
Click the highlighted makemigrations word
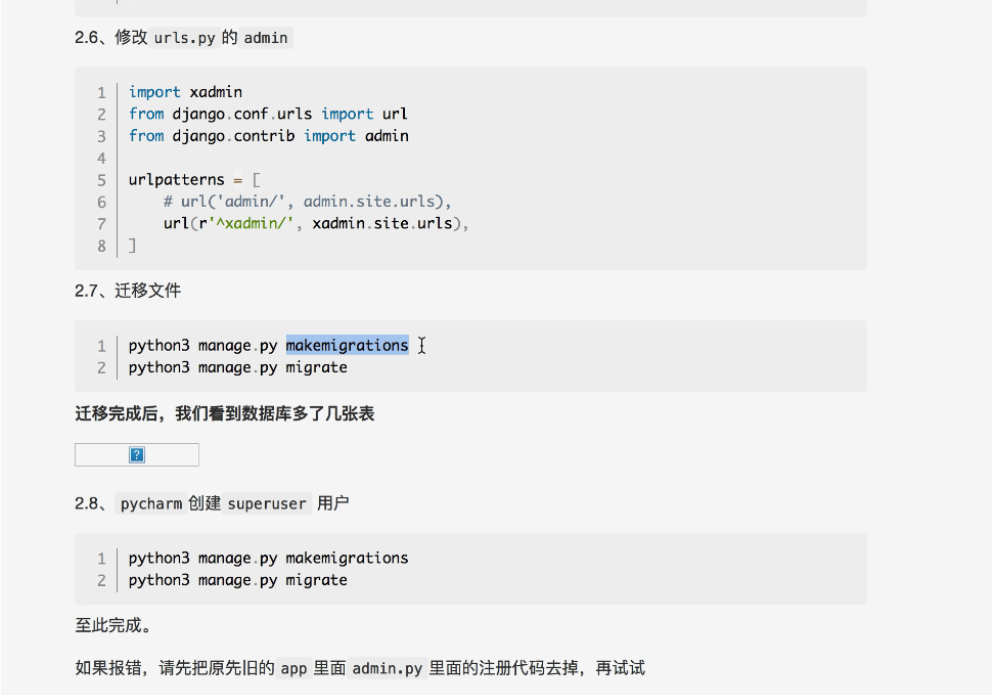coord(347,346)
